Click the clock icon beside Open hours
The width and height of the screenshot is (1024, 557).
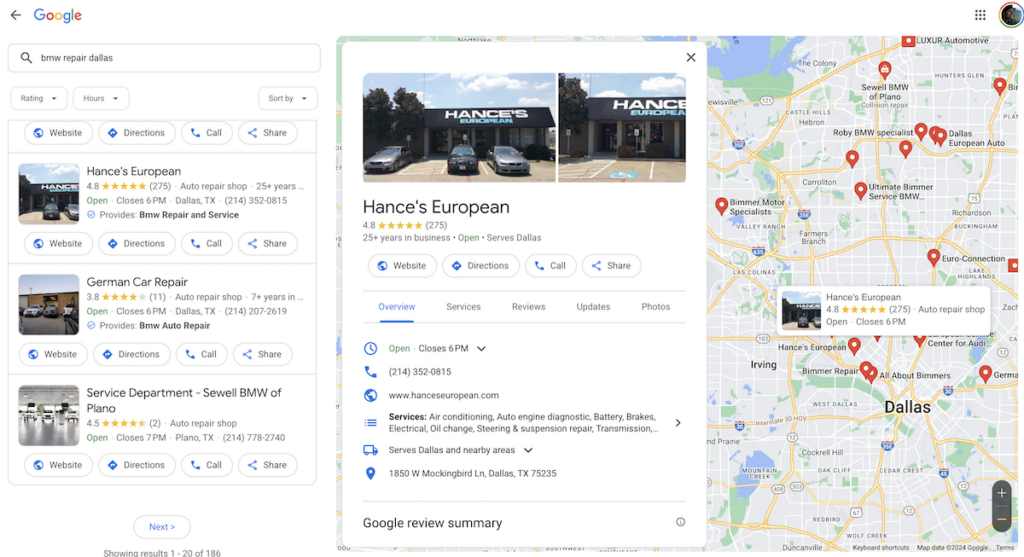370,348
